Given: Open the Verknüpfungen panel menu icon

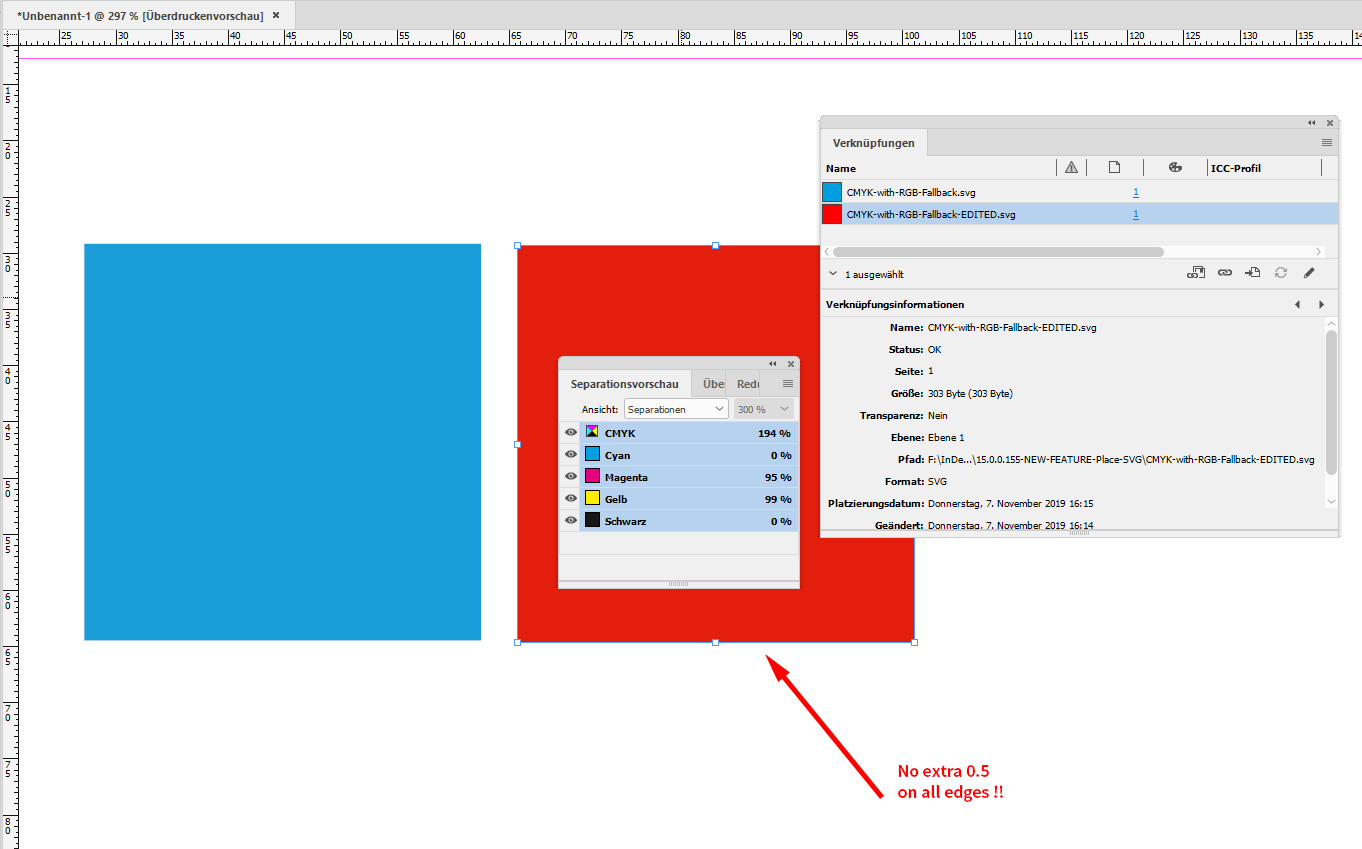Looking at the screenshot, I should pyautogui.click(x=1326, y=143).
